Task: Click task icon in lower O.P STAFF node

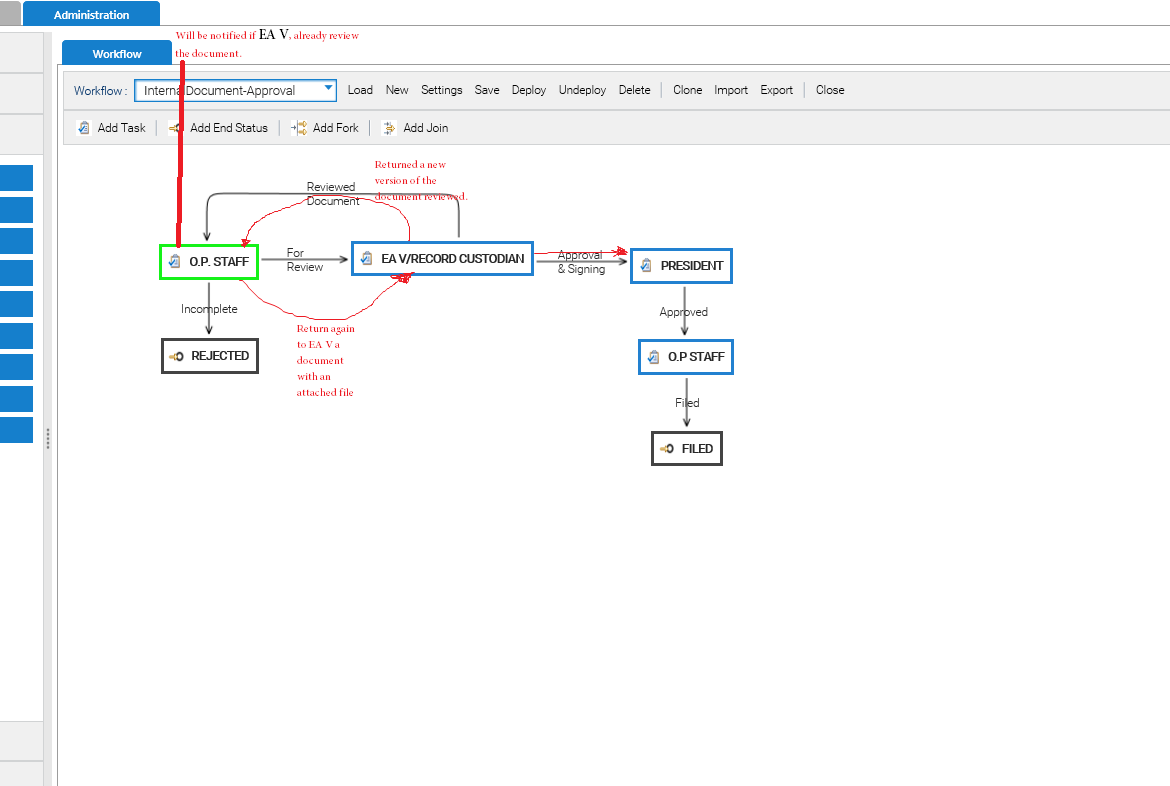Action: click(x=653, y=357)
